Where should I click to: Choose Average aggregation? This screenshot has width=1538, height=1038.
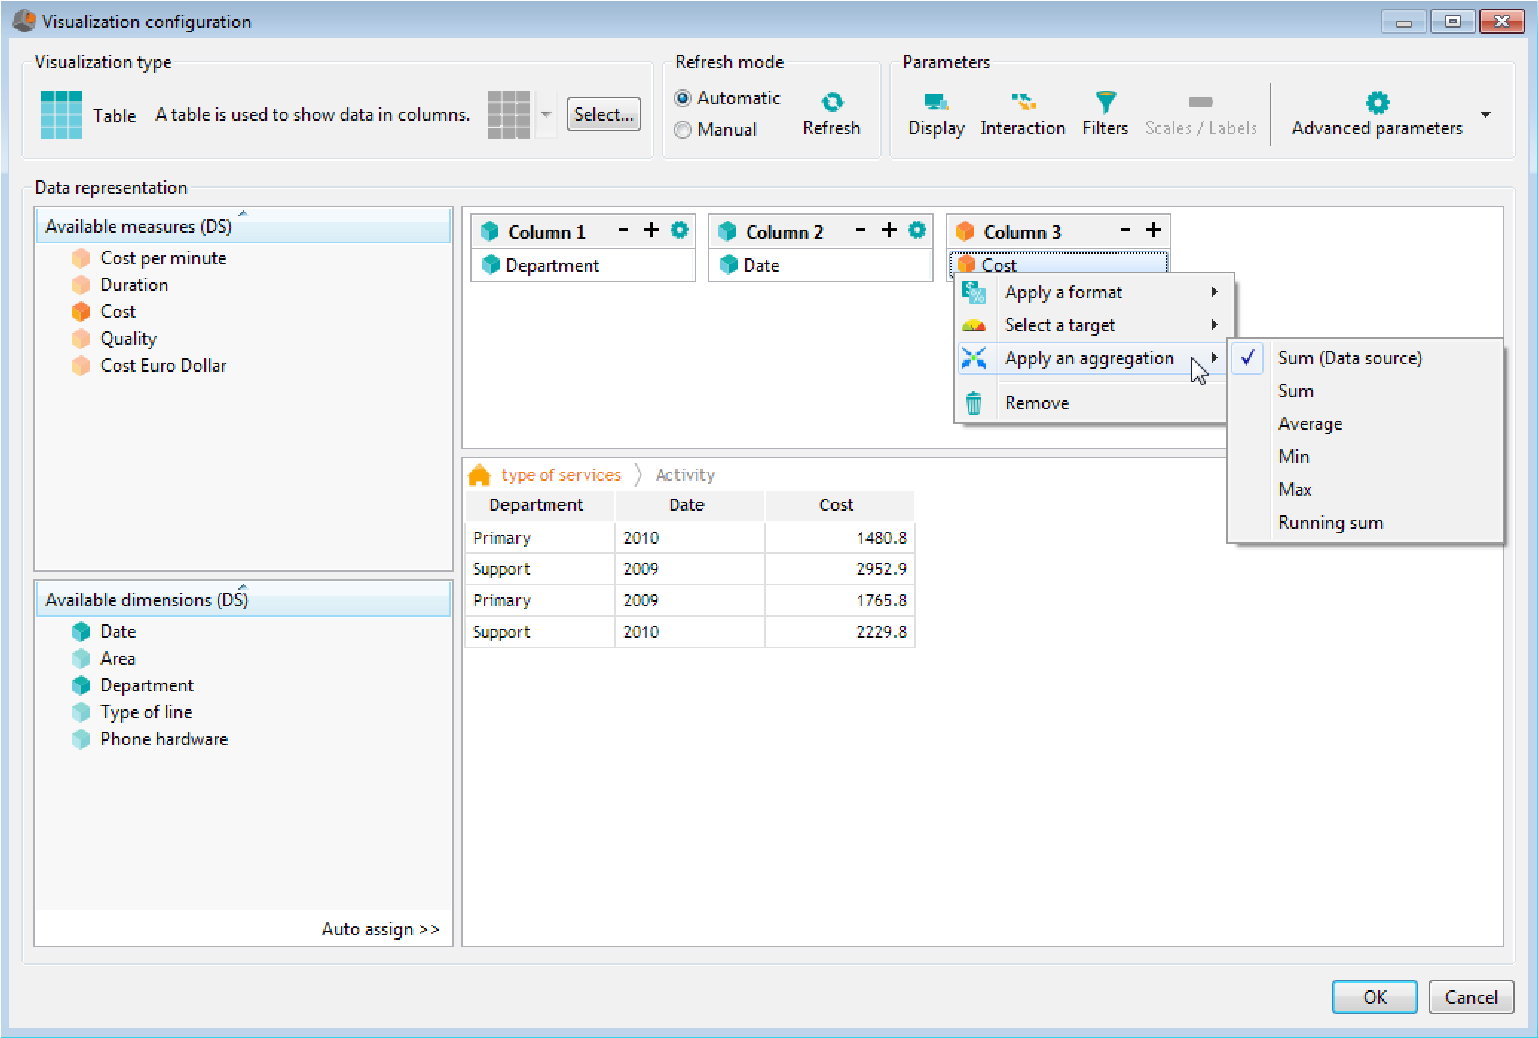[1365, 424]
